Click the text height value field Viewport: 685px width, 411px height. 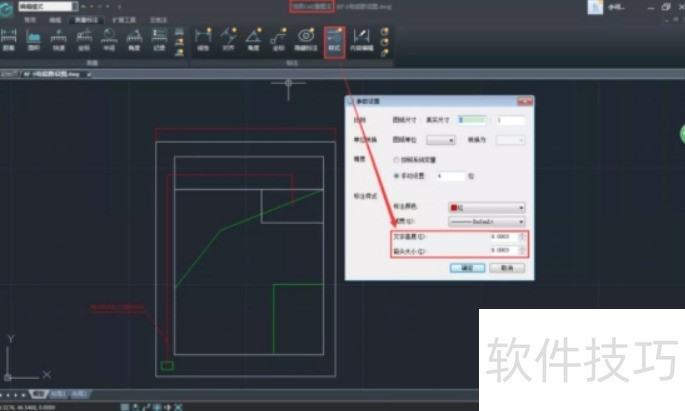(x=503, y=237)
